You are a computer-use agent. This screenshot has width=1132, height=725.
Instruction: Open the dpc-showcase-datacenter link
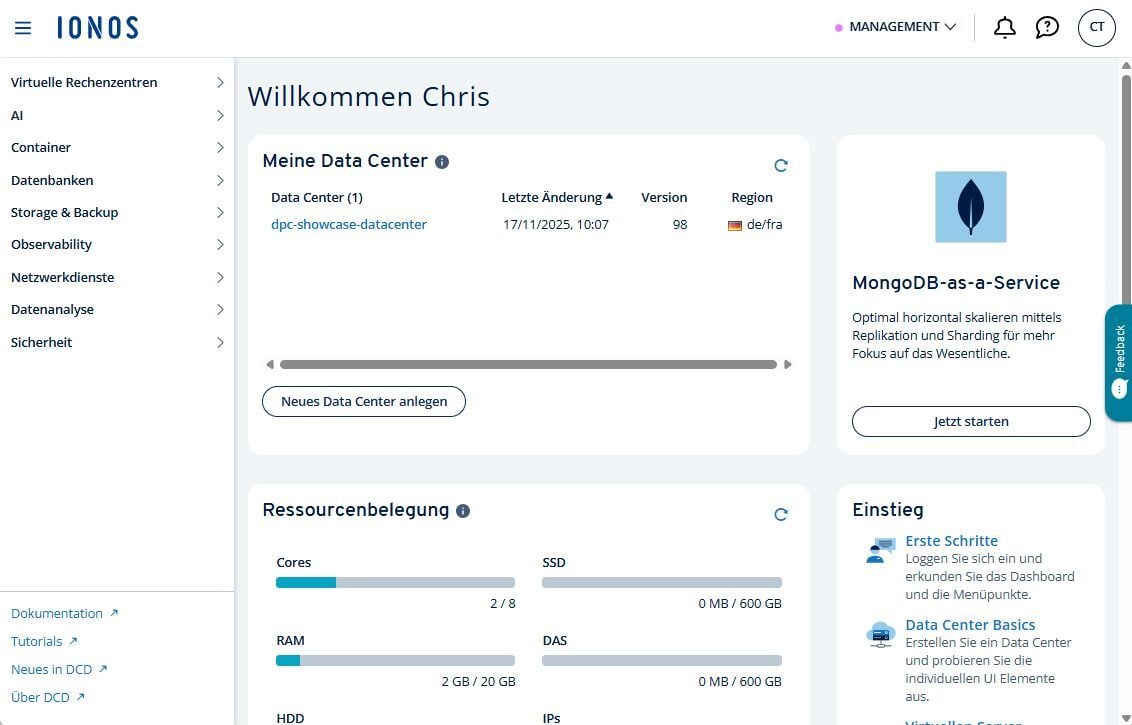click(349, 225)
